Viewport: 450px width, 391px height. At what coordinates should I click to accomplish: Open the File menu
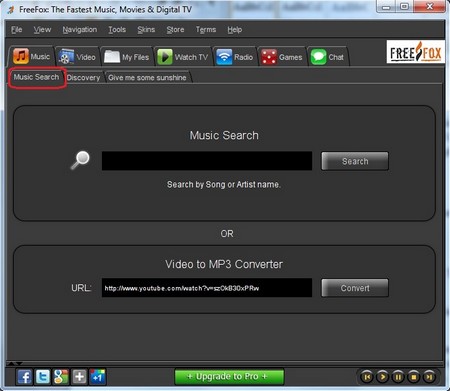[16, 30]
